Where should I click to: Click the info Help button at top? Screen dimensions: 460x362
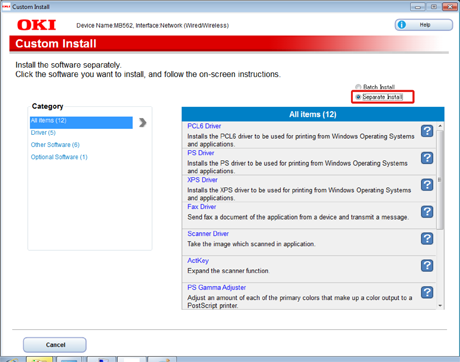click(x=424, y=25)
